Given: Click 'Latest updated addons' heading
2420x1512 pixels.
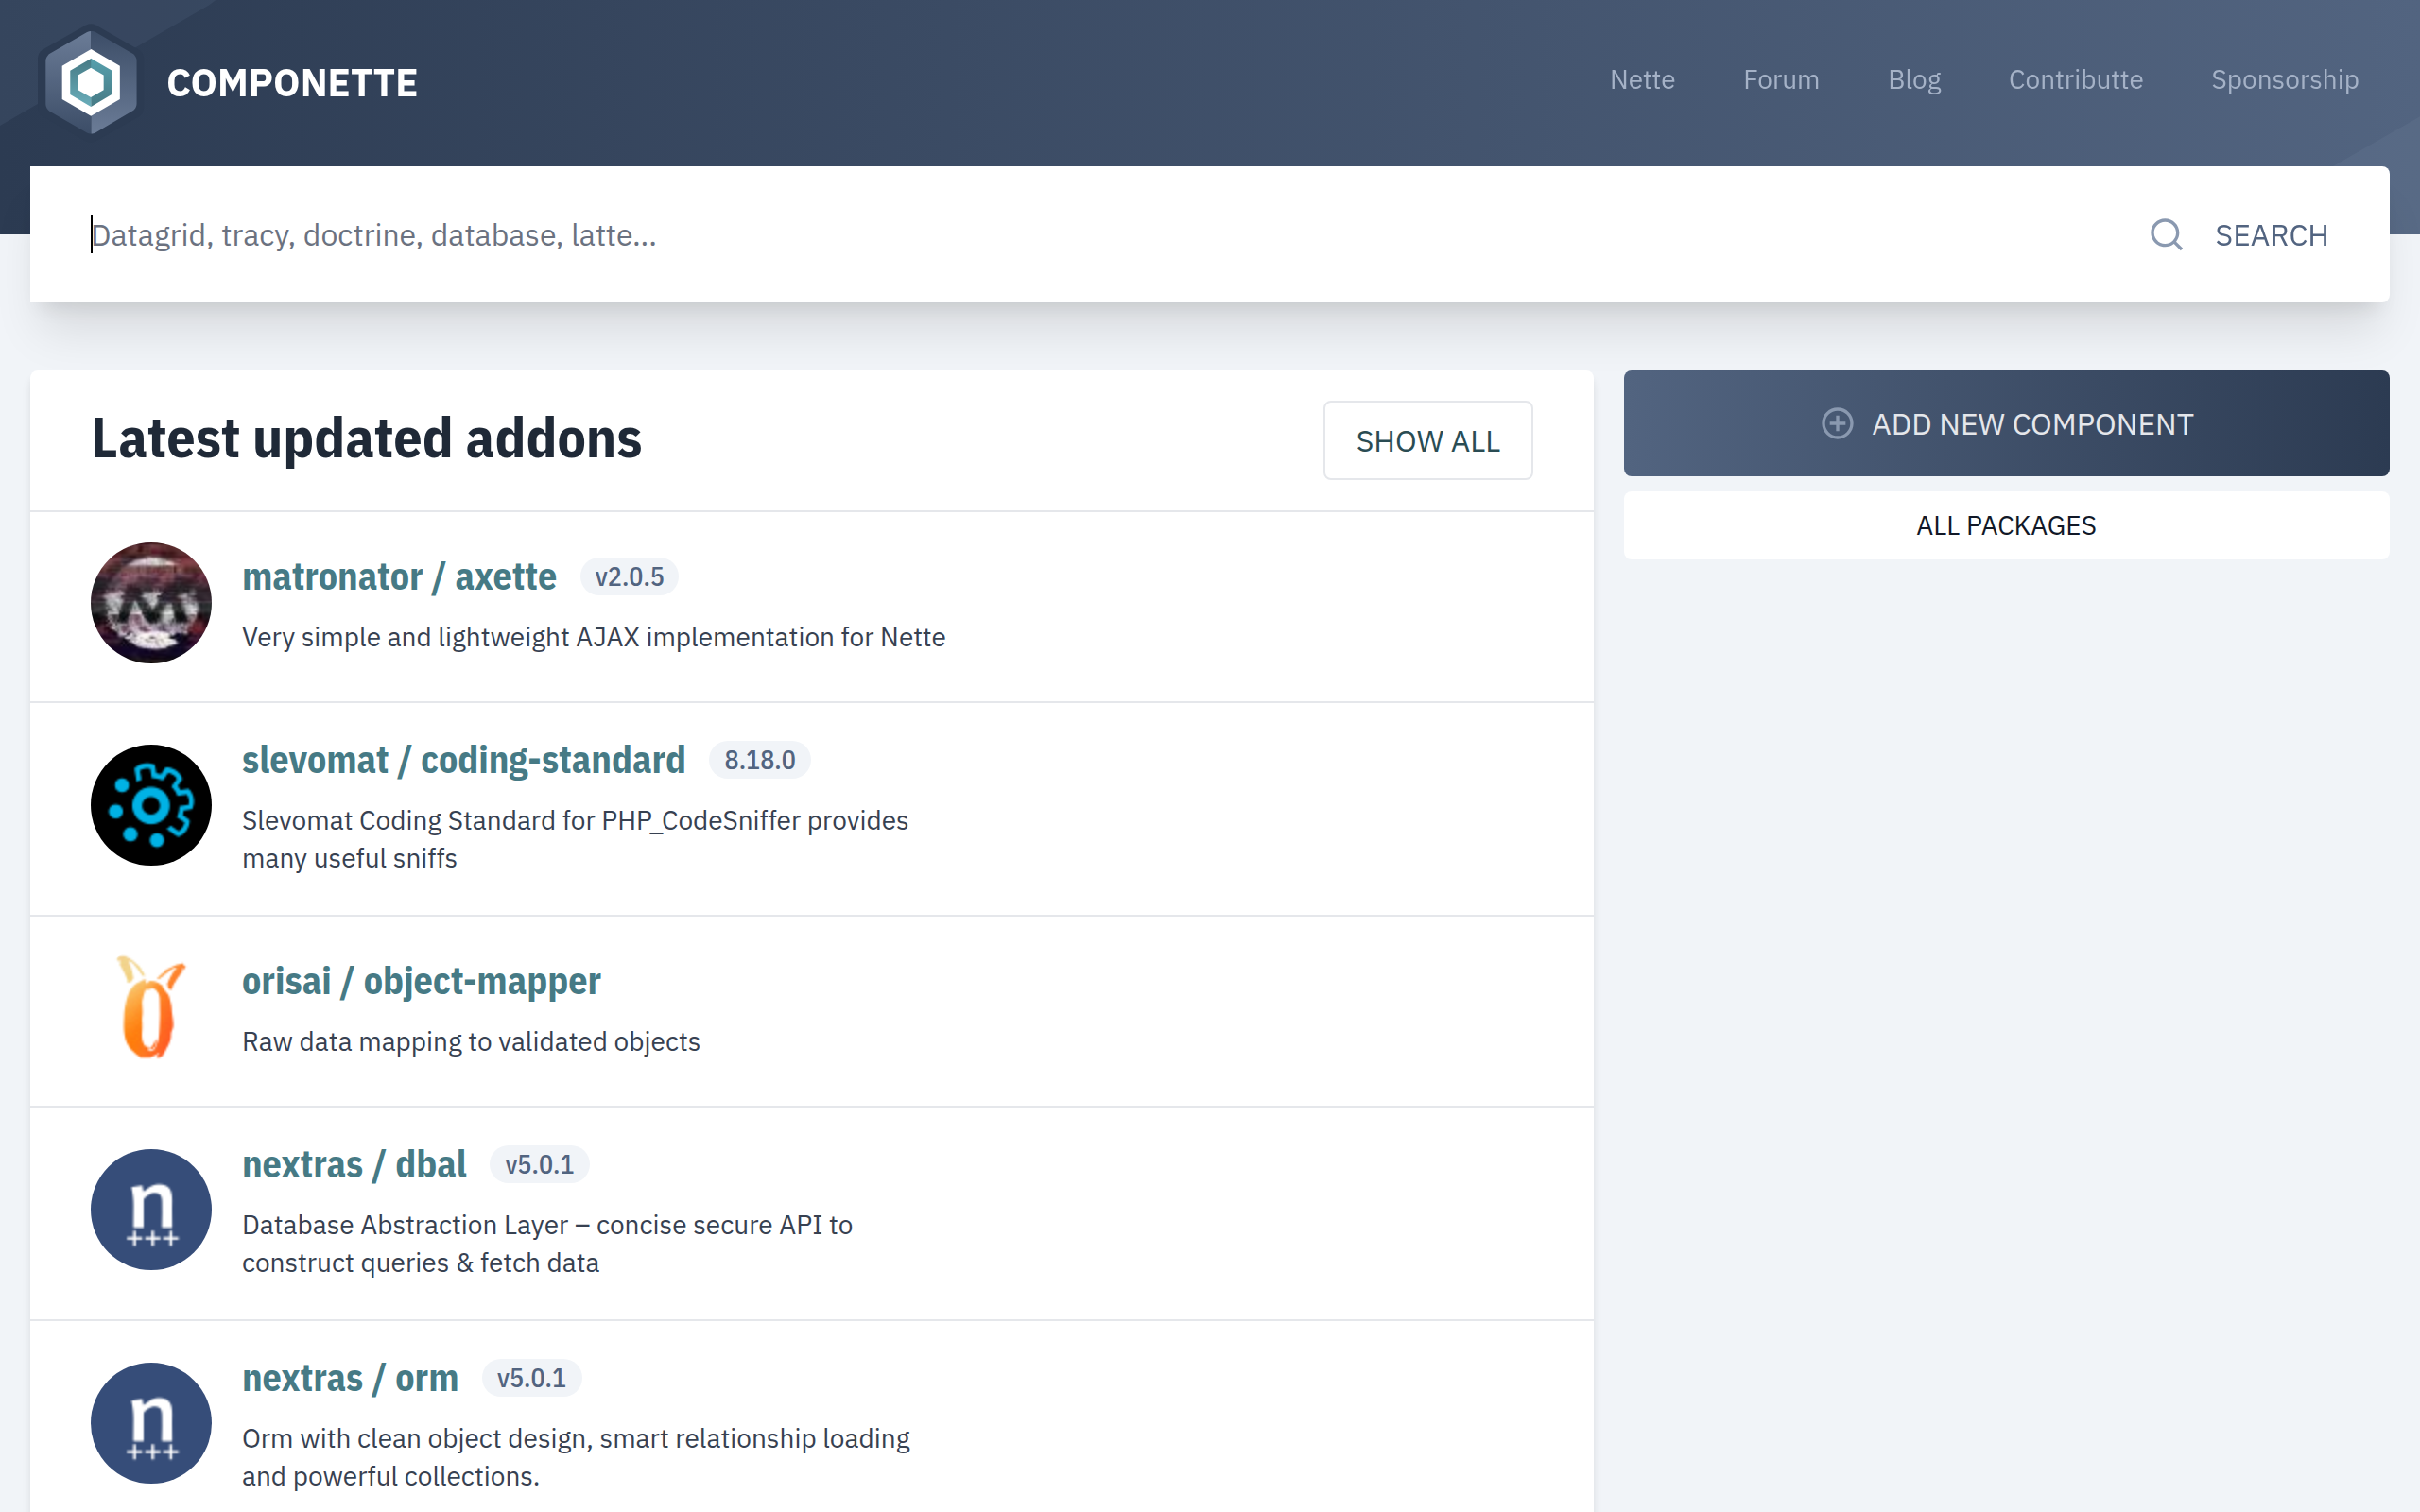Looking at the screenshot, I should pos(366,439).
